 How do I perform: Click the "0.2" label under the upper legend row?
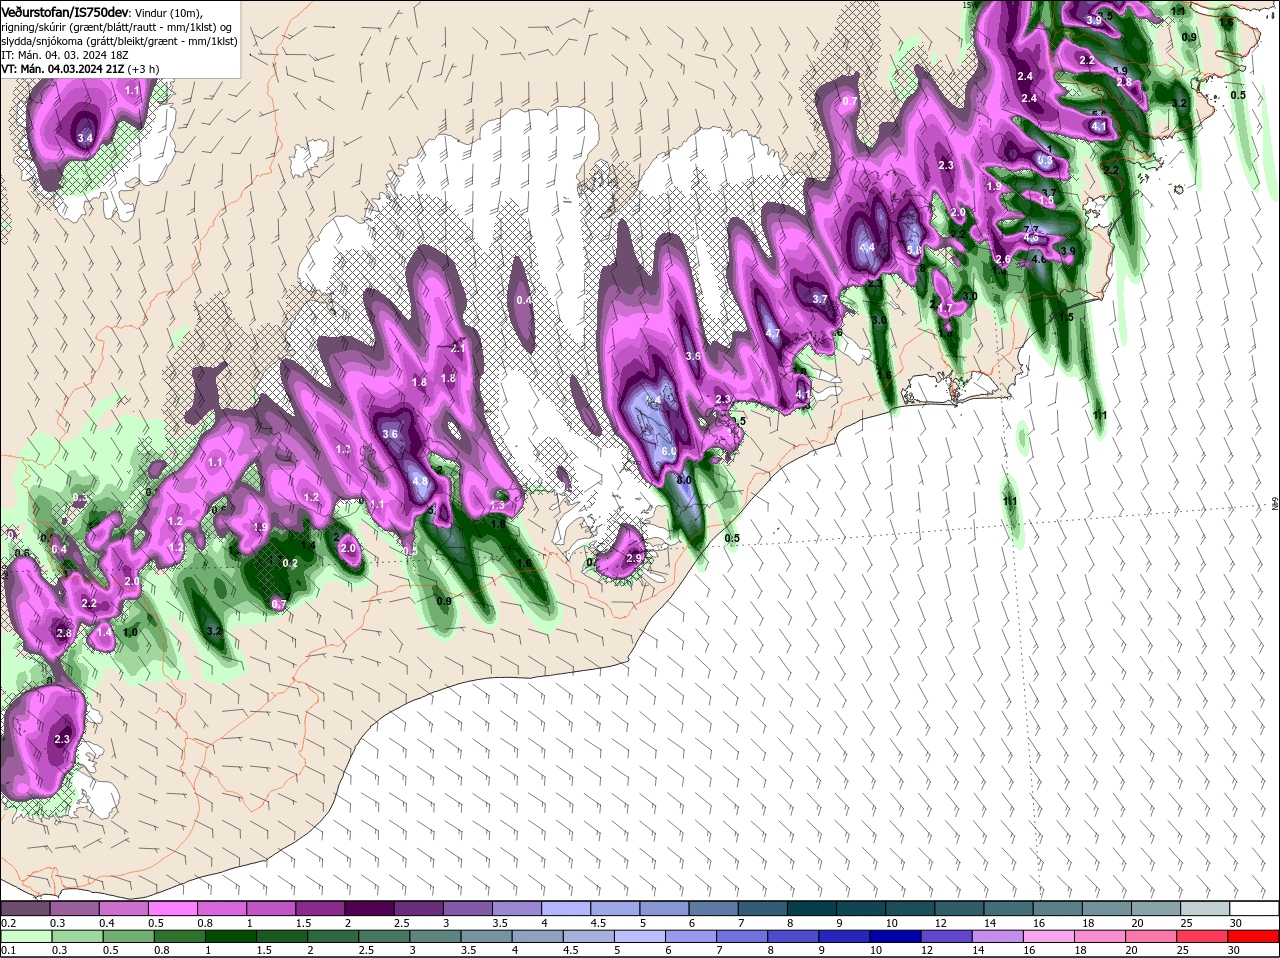8,923
